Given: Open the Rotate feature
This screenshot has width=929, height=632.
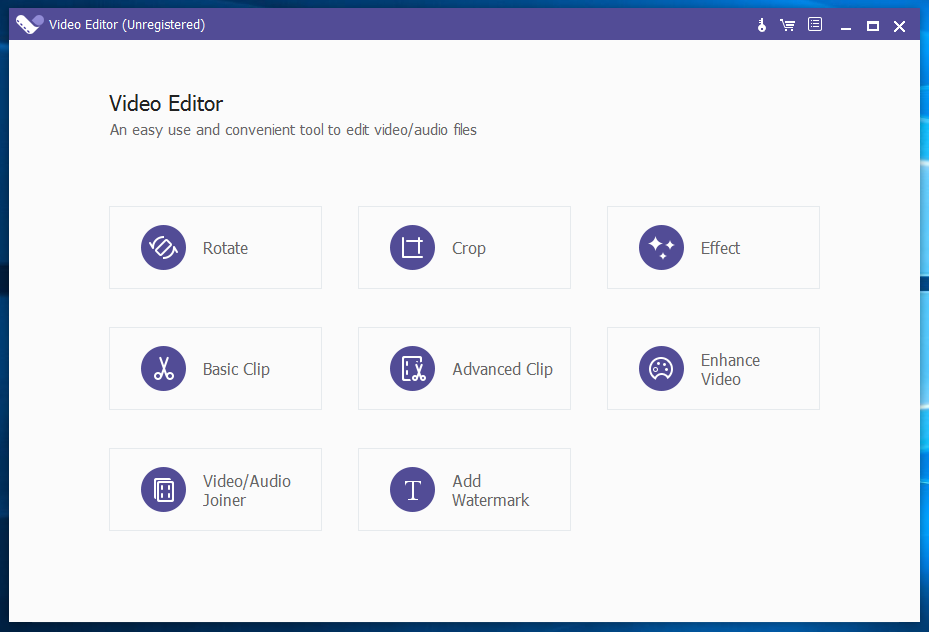Looking at the screenshot, I should coord(215,247).
